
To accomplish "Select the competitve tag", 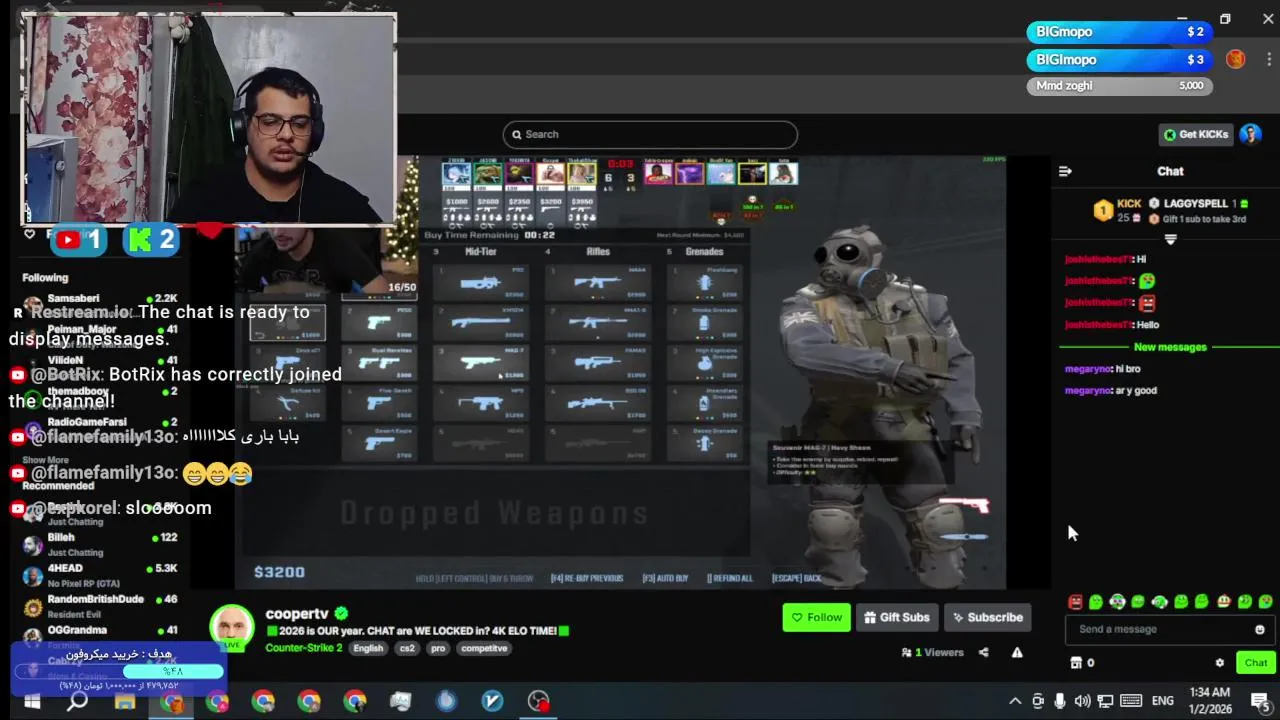I will coord(484,648).
